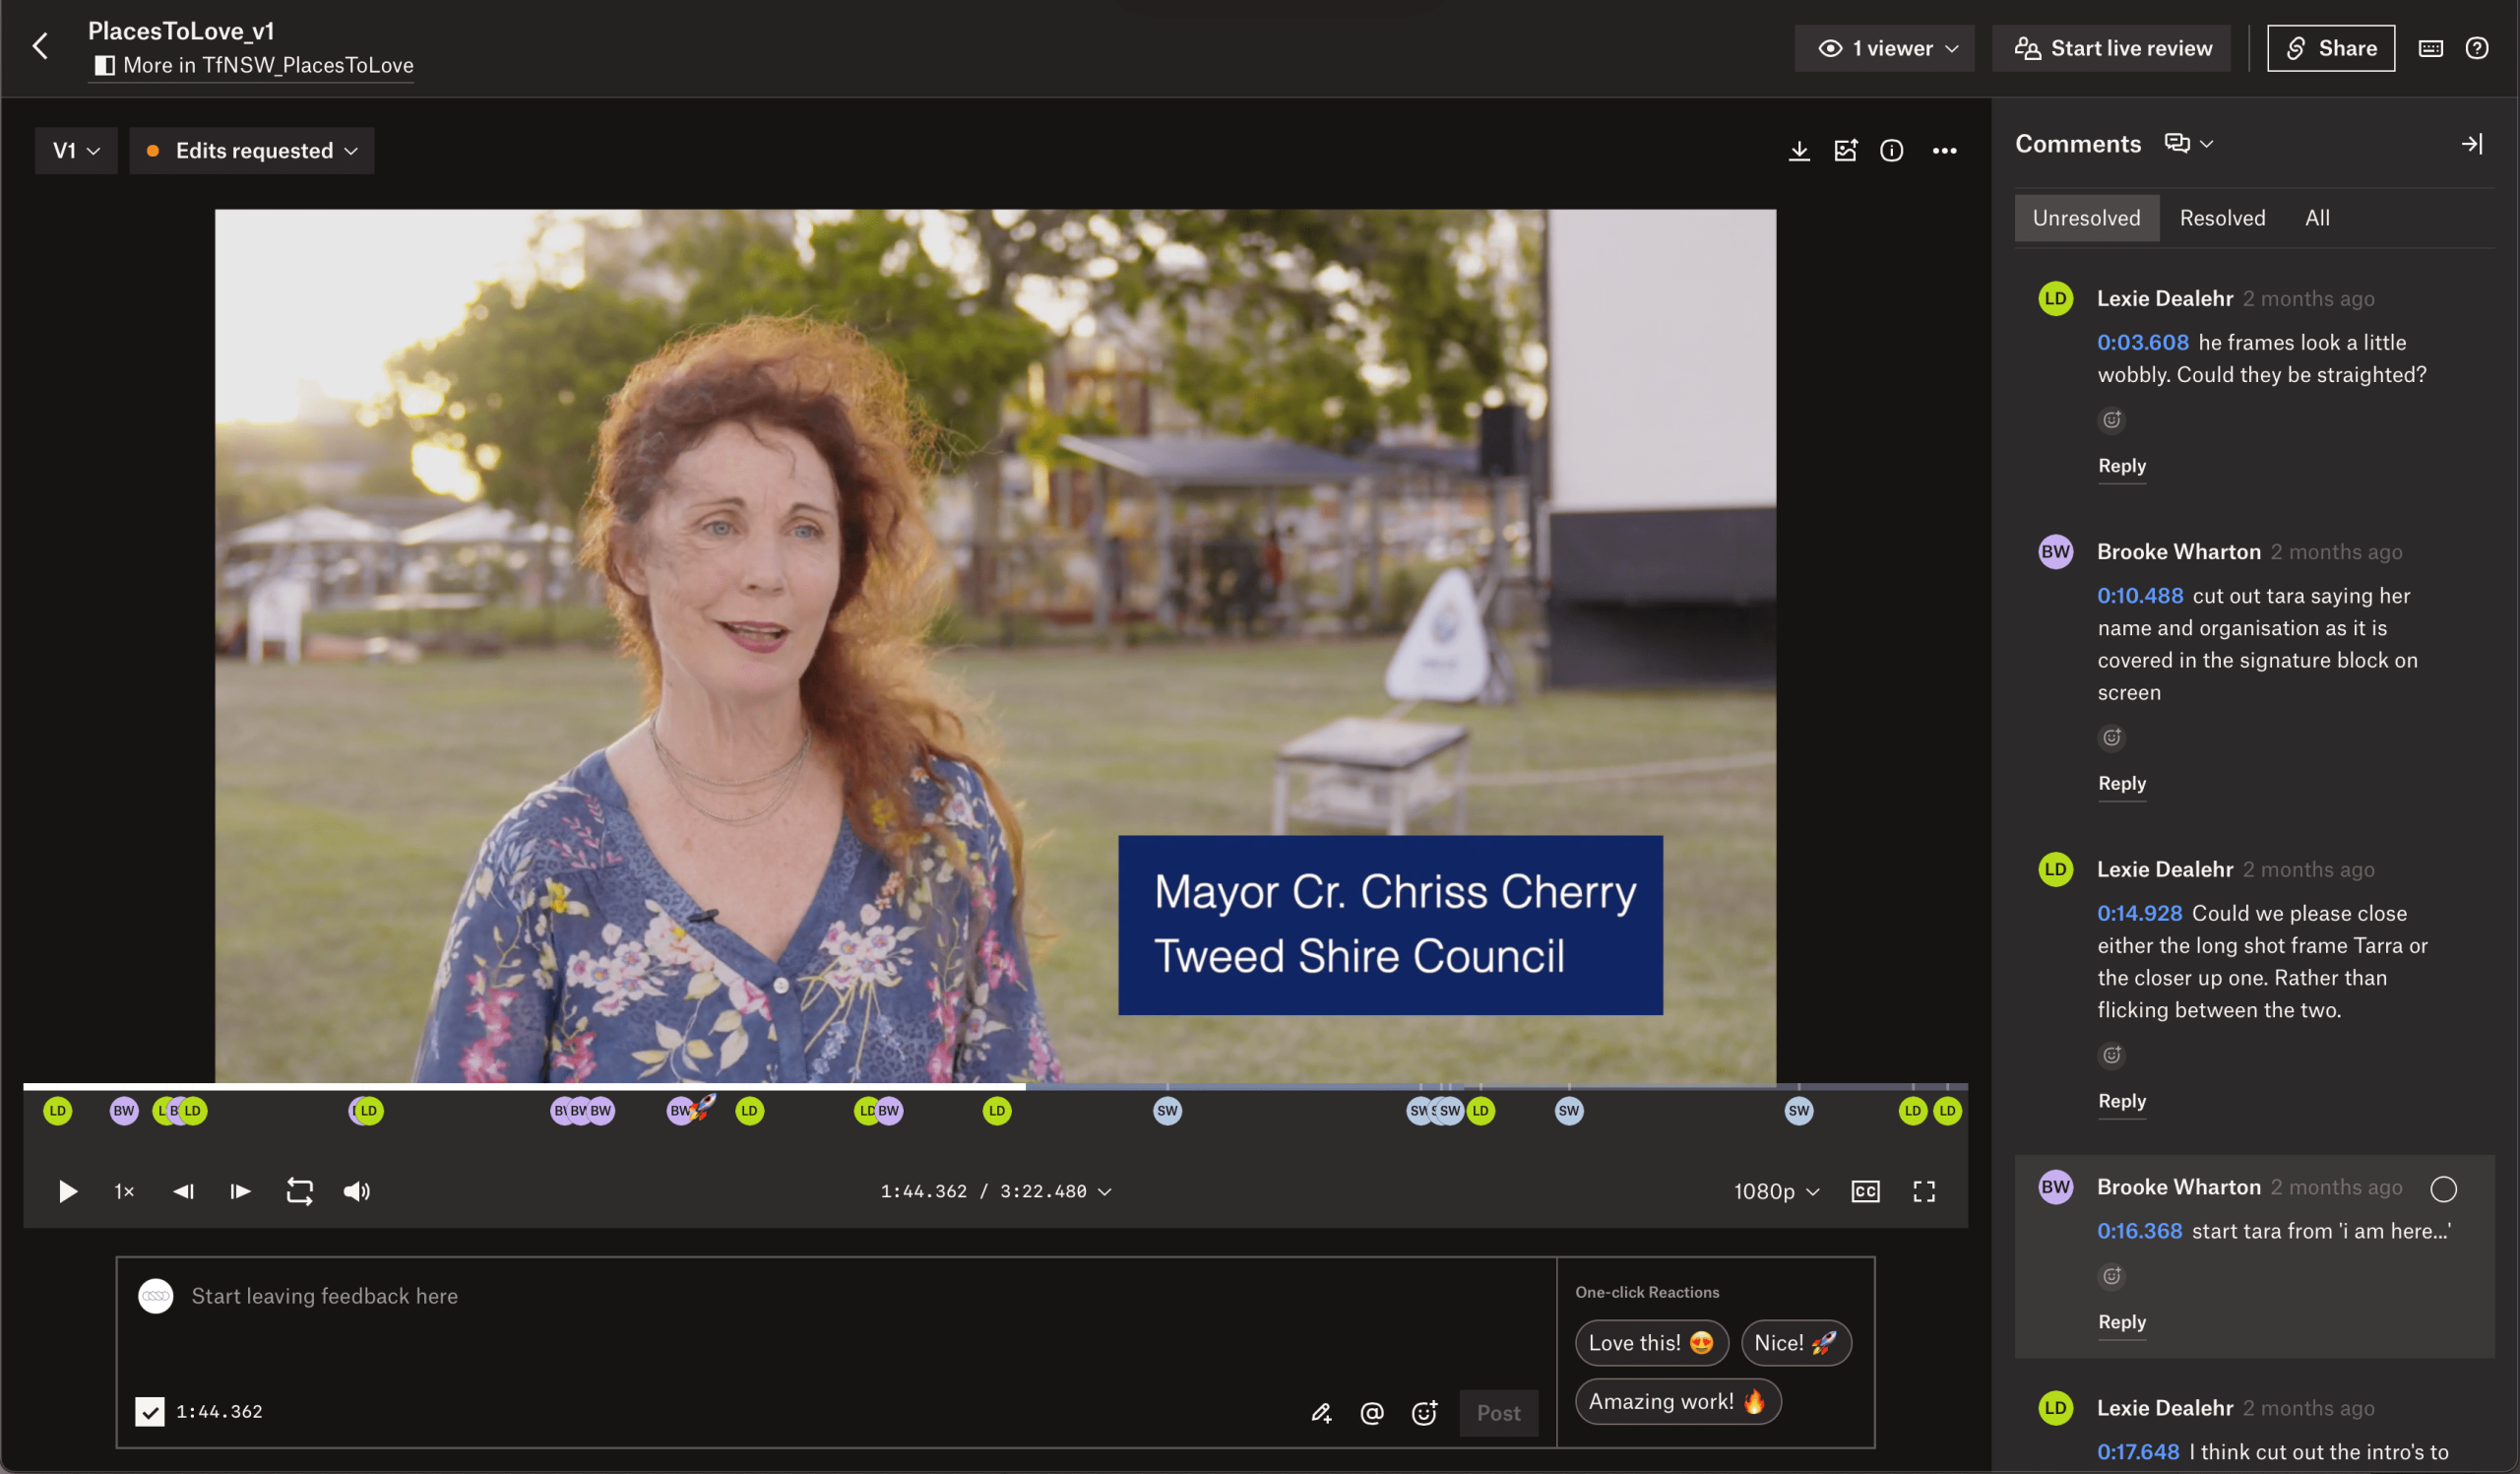Uncheck the 1:44.362 timestamp checkbox
Image resolution: width=2520 pixels, height=1474 pixels.
(x=150, y=1411)
